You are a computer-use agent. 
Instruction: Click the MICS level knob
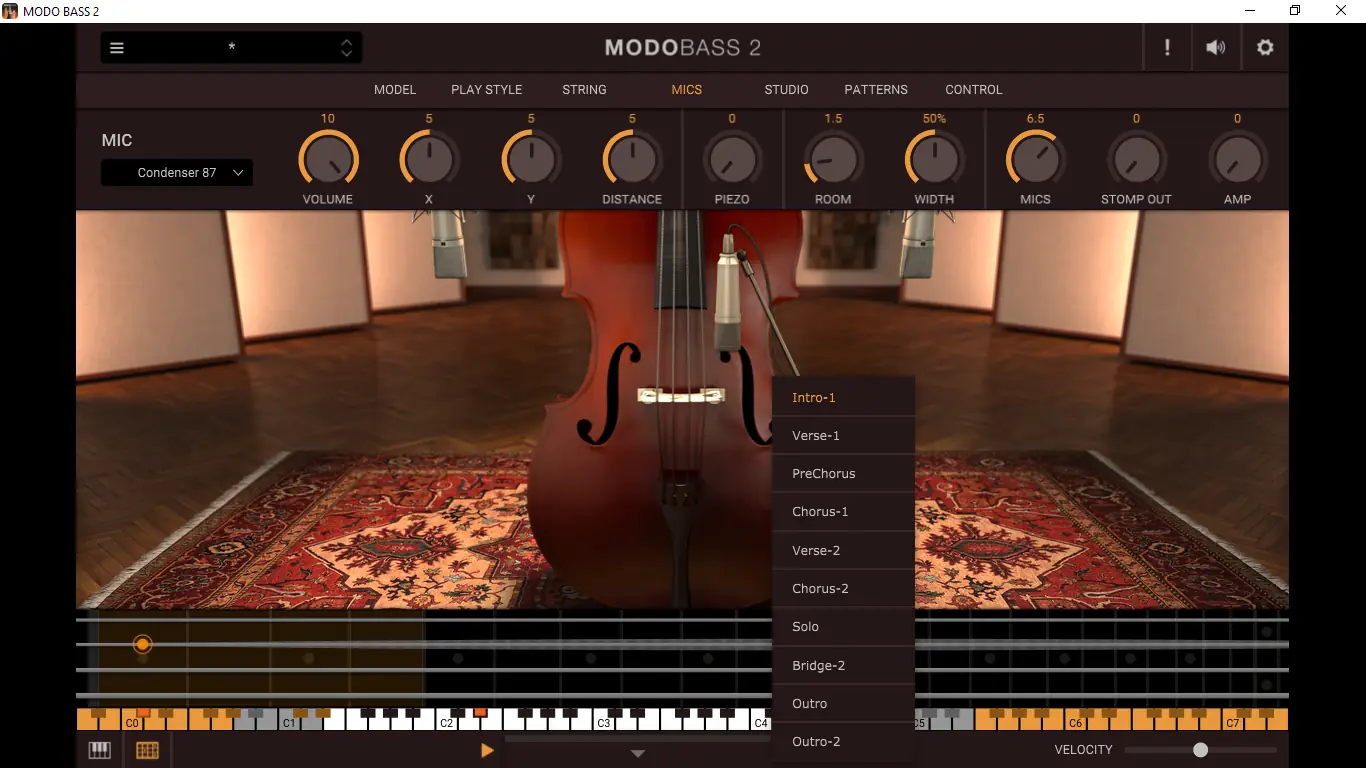1035,160
